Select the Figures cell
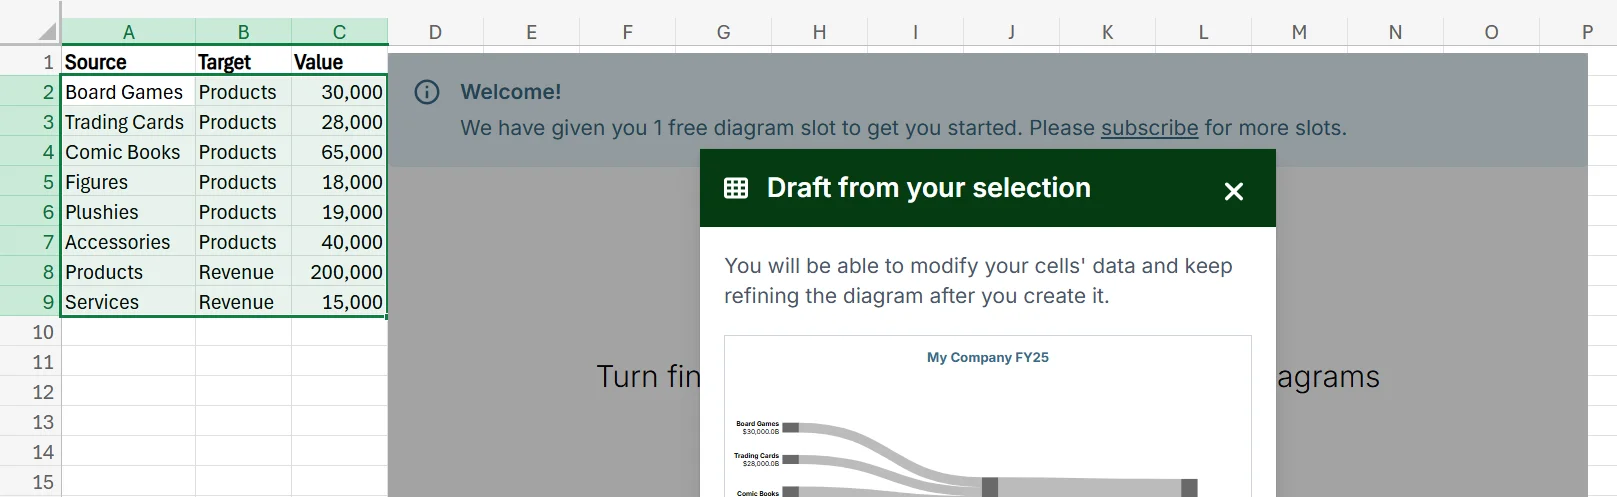 [128, 182]
